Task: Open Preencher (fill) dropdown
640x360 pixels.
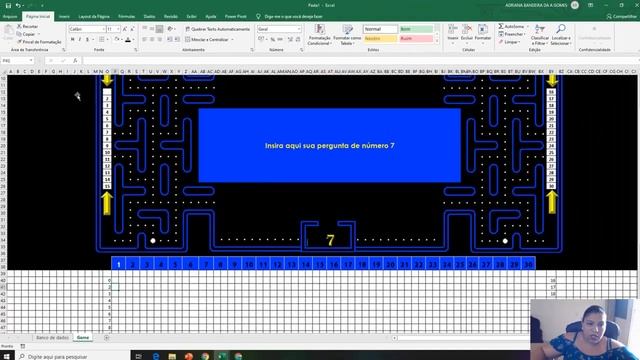Action: click(x=512, y=34)
